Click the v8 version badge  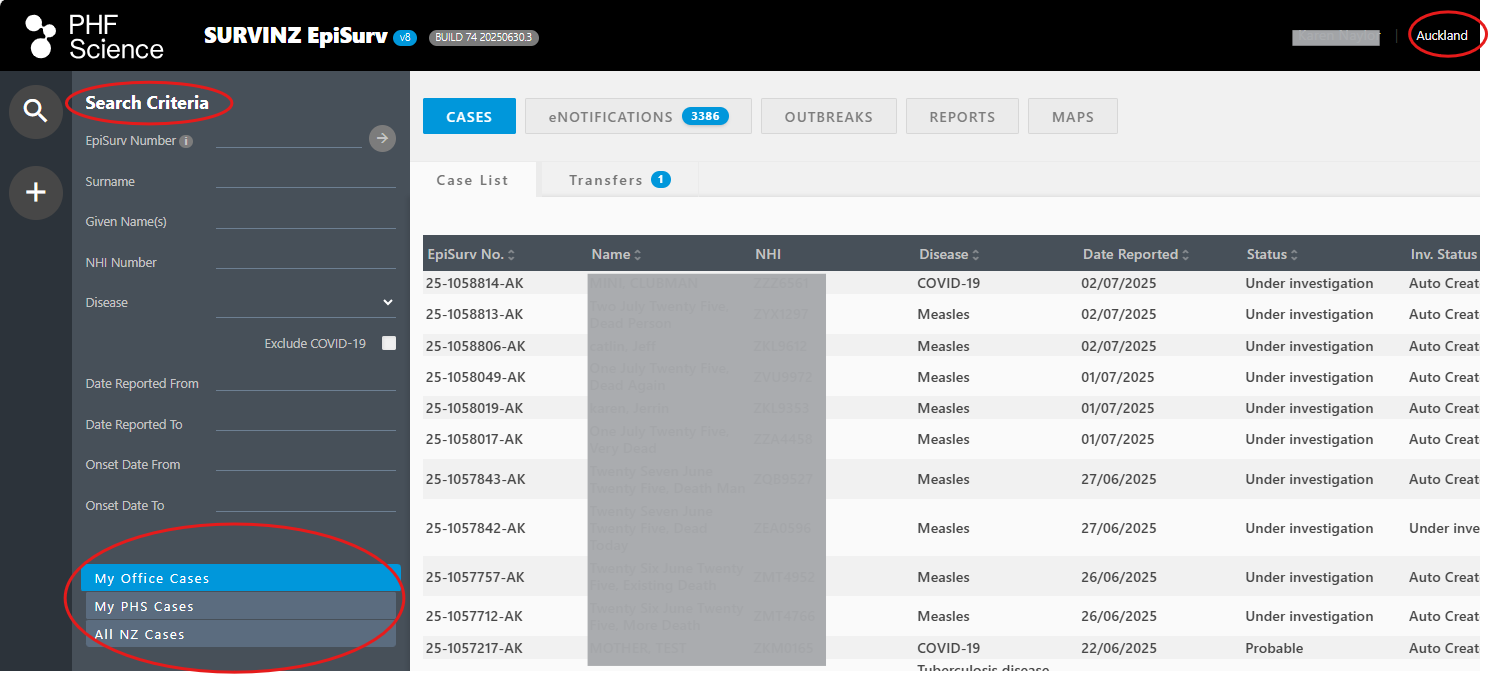pyautogui.click(x=405, y=38)
